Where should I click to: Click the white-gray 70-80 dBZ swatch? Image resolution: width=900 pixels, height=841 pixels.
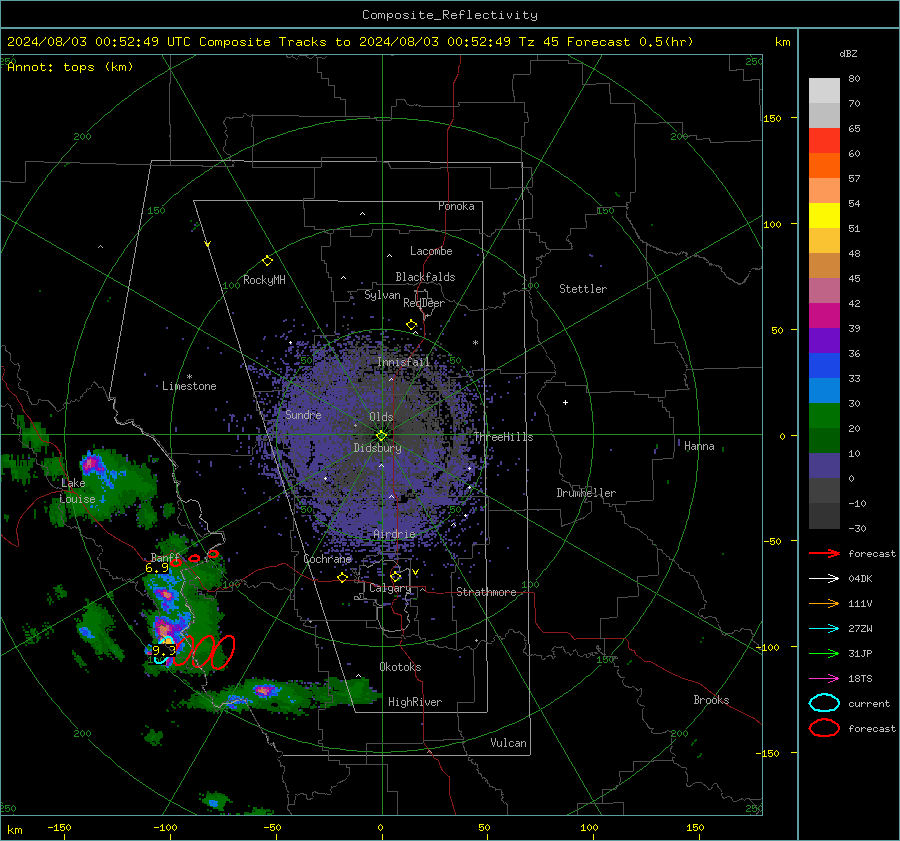tap(824, 91)
